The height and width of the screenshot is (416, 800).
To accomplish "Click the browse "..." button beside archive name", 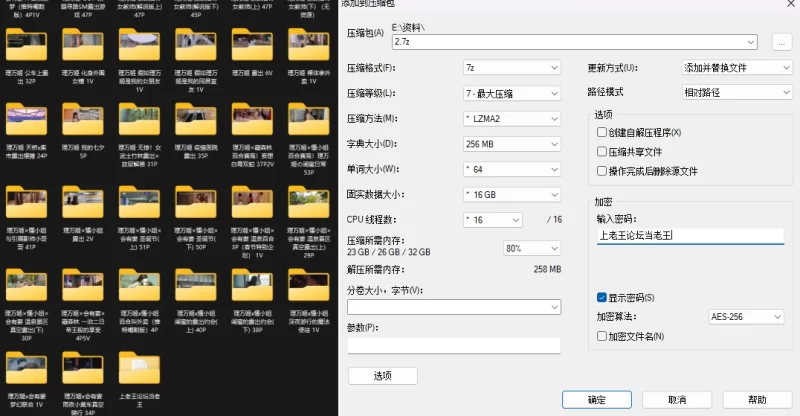I will coord(782,42).
